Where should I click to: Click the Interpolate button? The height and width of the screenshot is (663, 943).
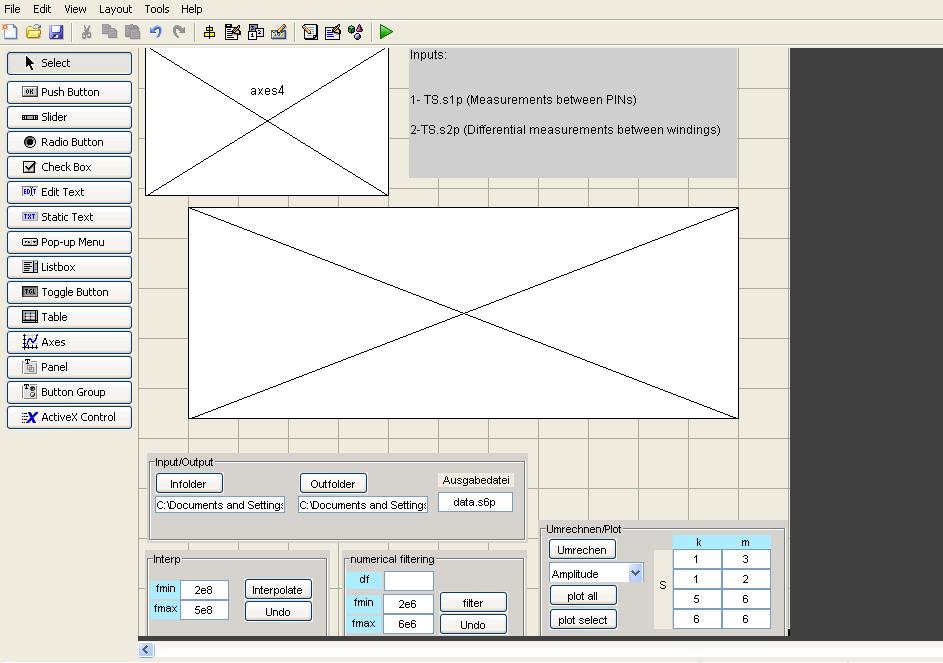(277, 590)
